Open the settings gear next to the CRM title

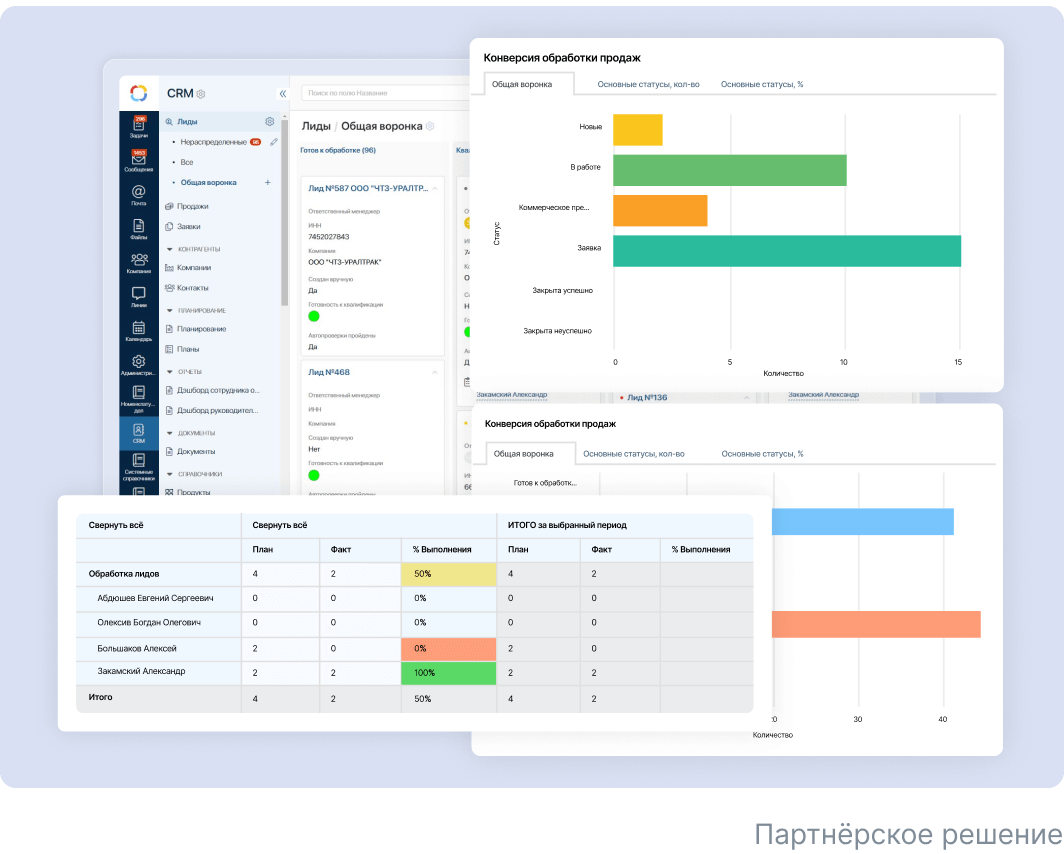coord(201,94)
